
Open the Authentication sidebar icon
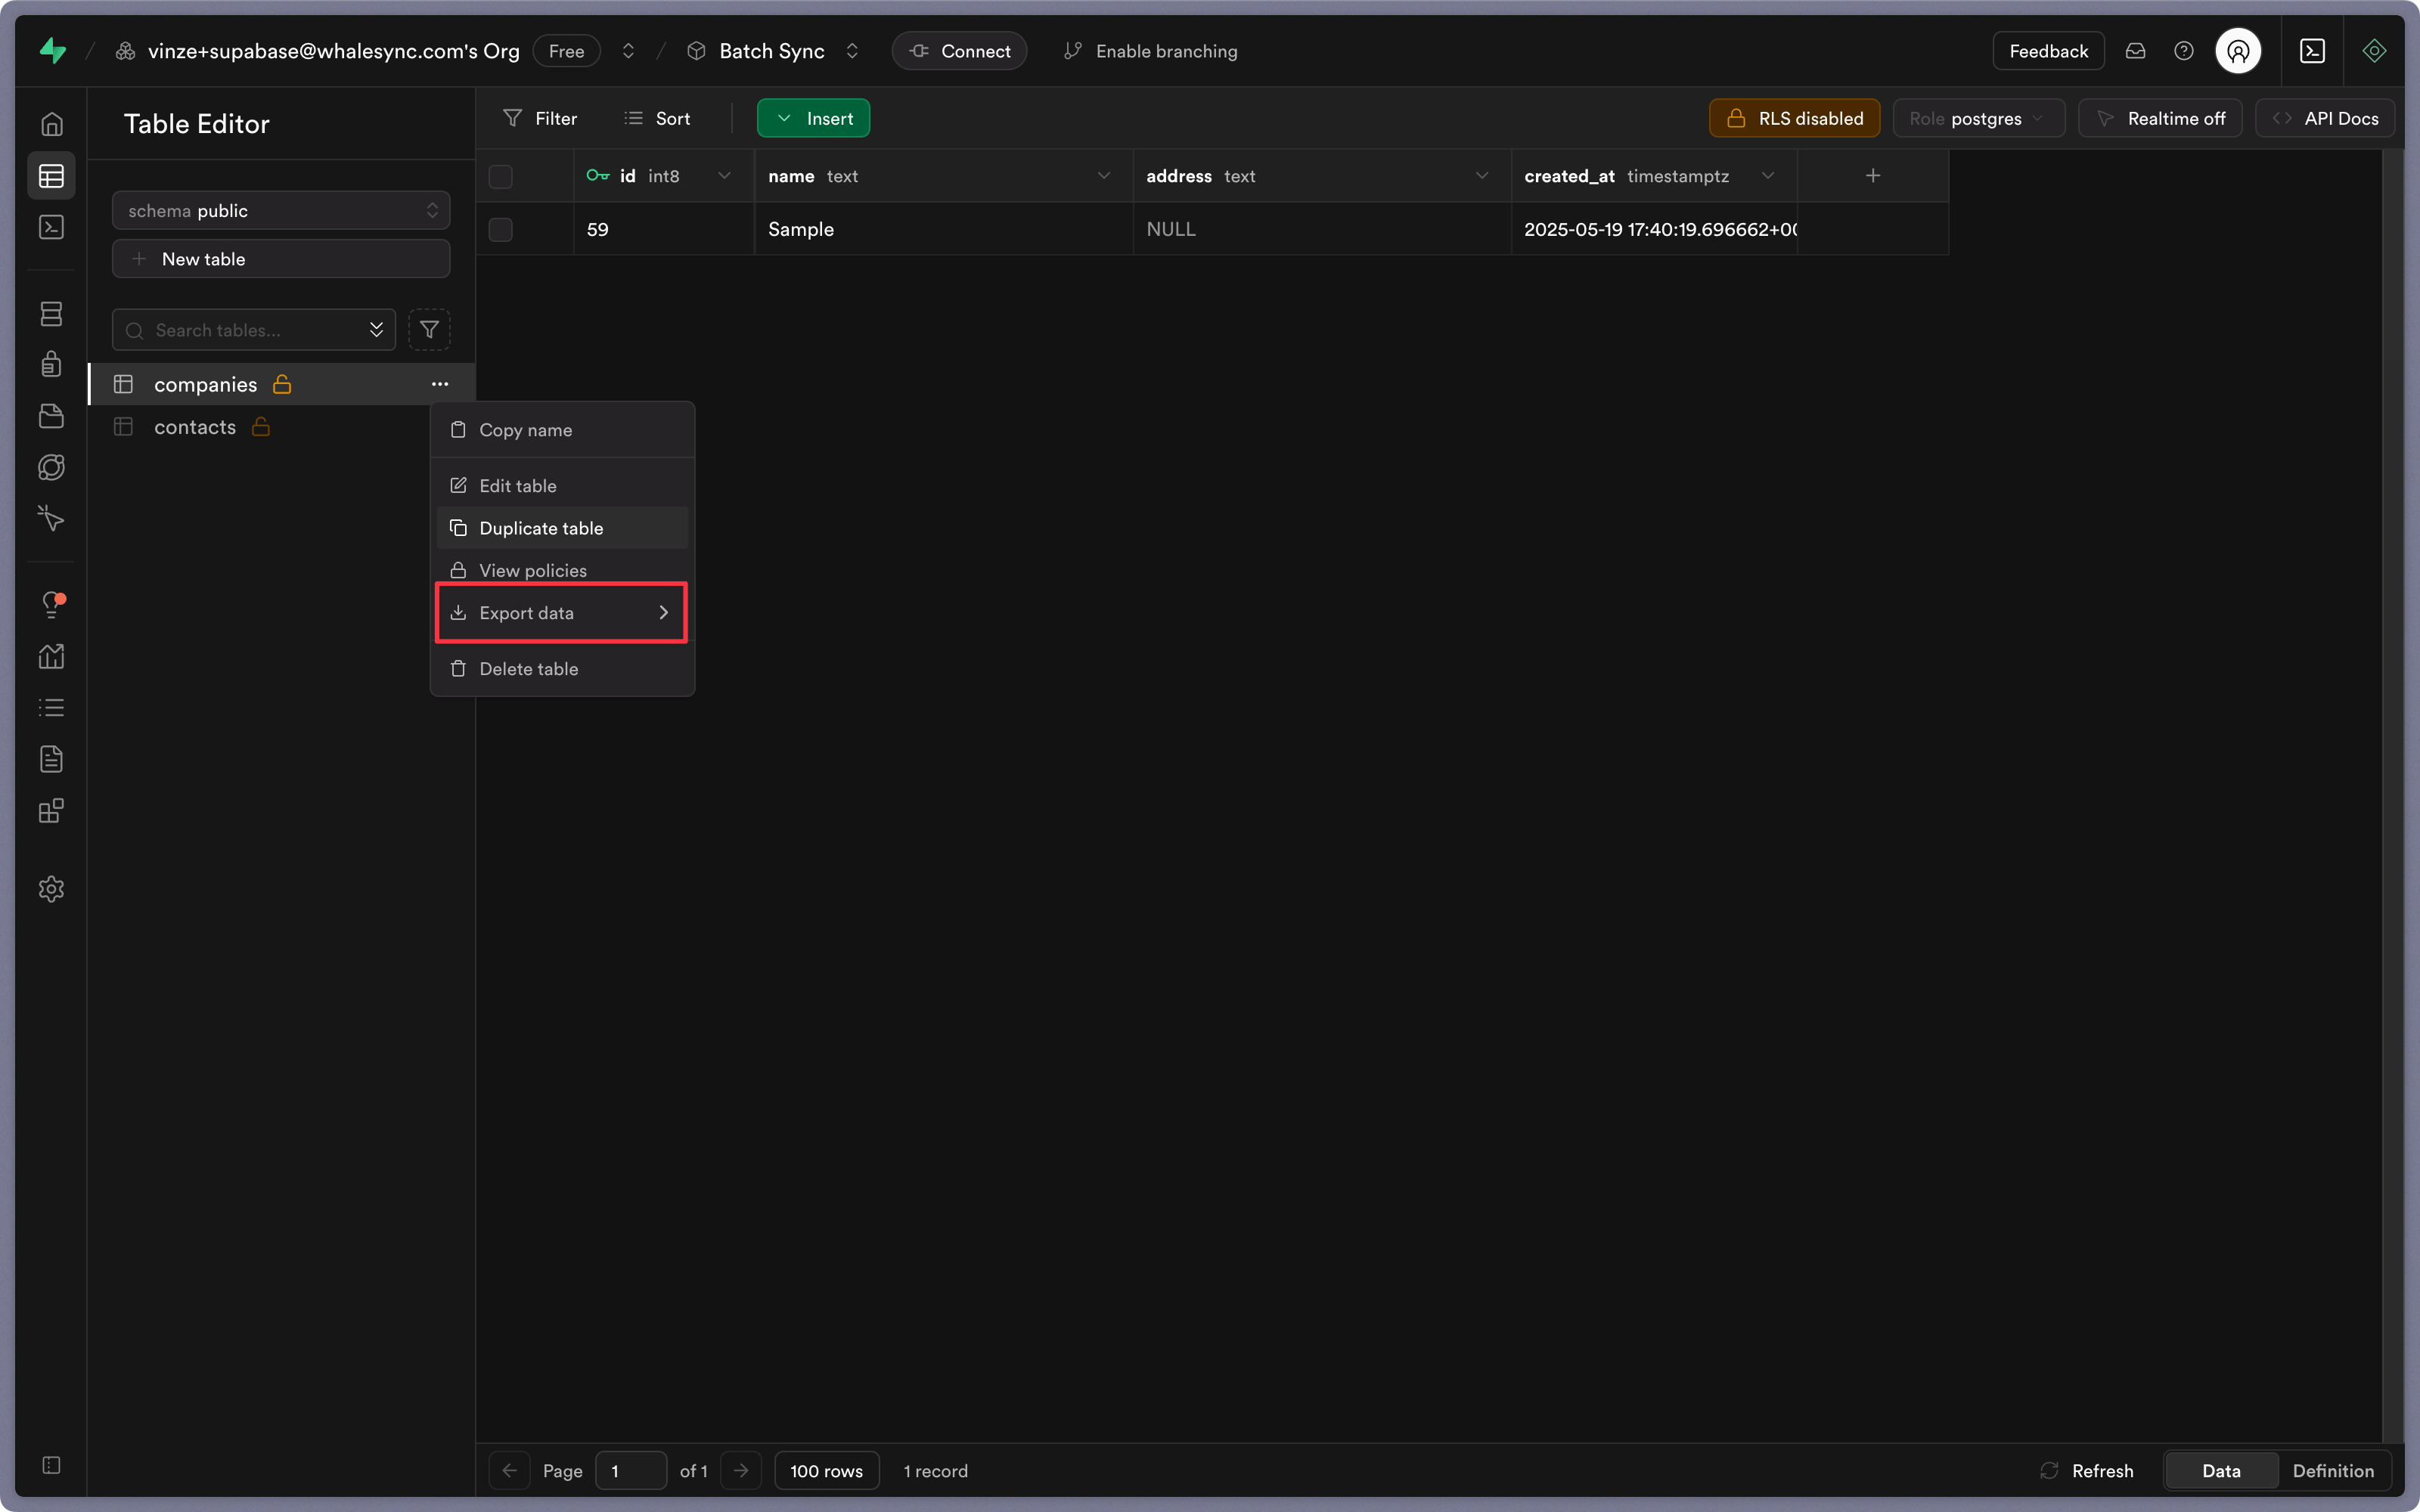52,364
